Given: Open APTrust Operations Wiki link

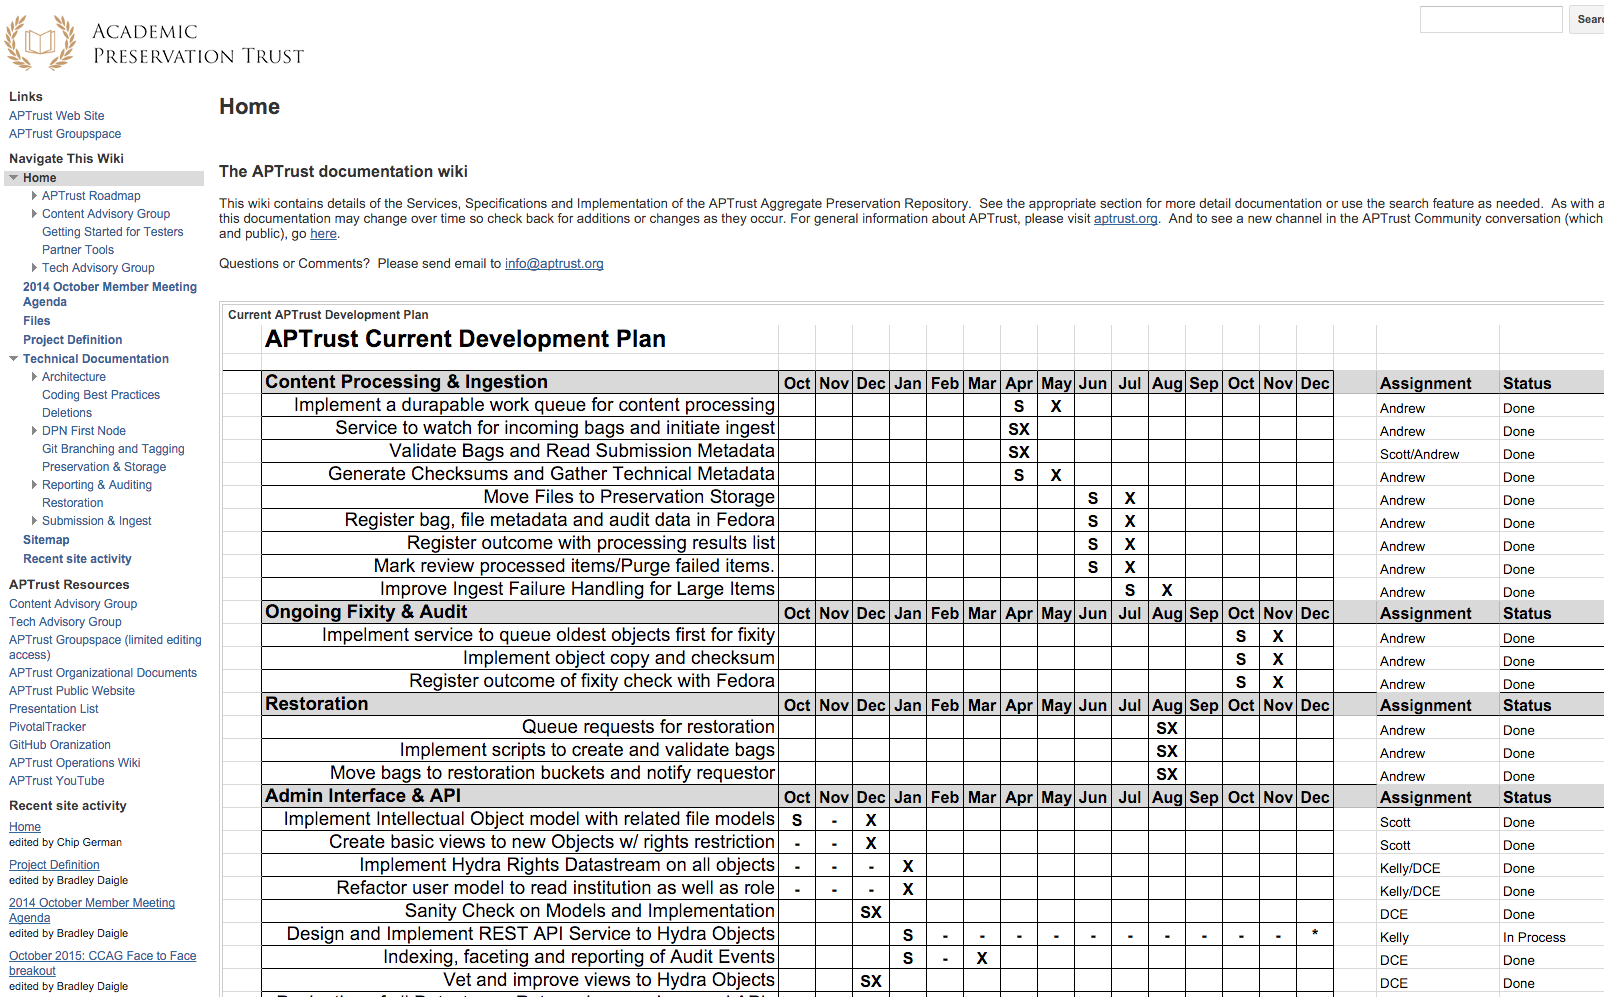Looking at the screenshot, I should coord(75,763).
